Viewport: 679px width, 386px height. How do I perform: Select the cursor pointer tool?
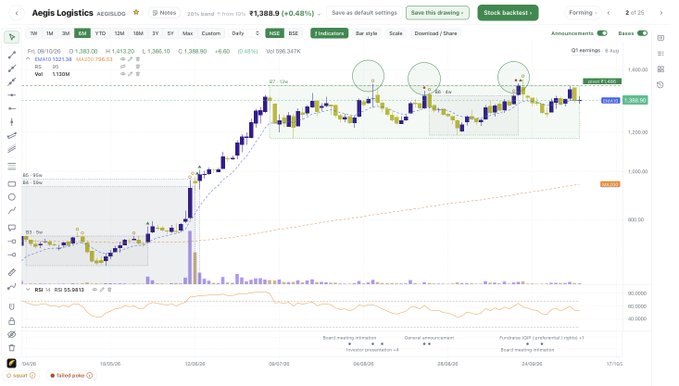tap(12, 37)
